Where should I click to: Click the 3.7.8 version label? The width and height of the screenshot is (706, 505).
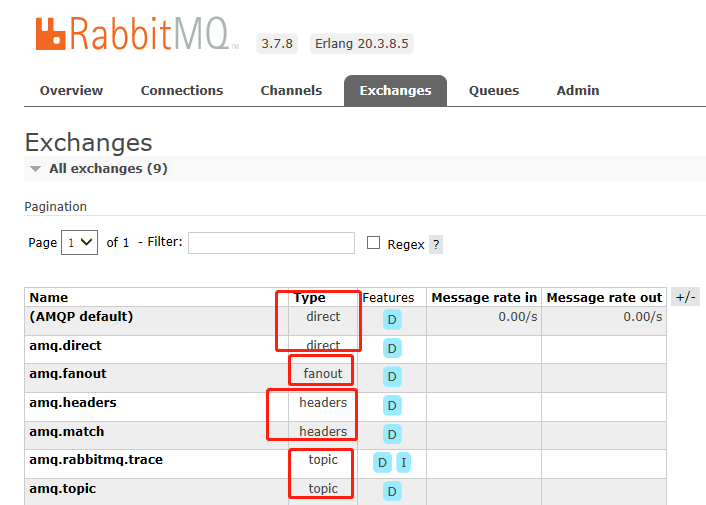277,44
